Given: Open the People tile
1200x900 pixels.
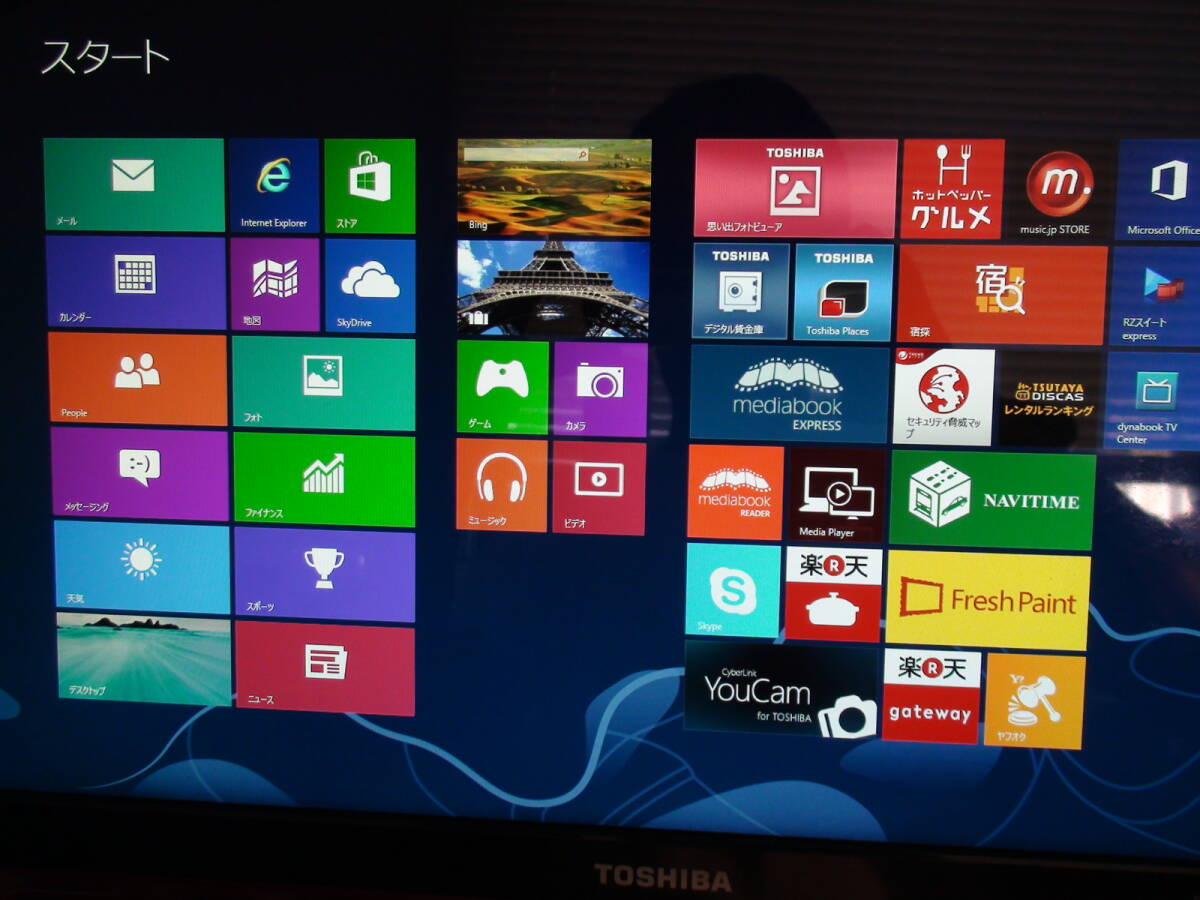Looking at the screenshot, I should point(138,378).
